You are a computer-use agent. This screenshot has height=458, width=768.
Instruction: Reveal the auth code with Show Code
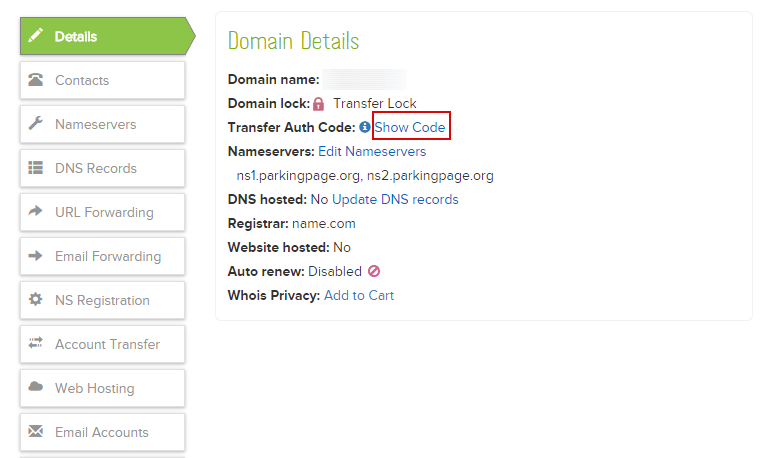(410, 128)
